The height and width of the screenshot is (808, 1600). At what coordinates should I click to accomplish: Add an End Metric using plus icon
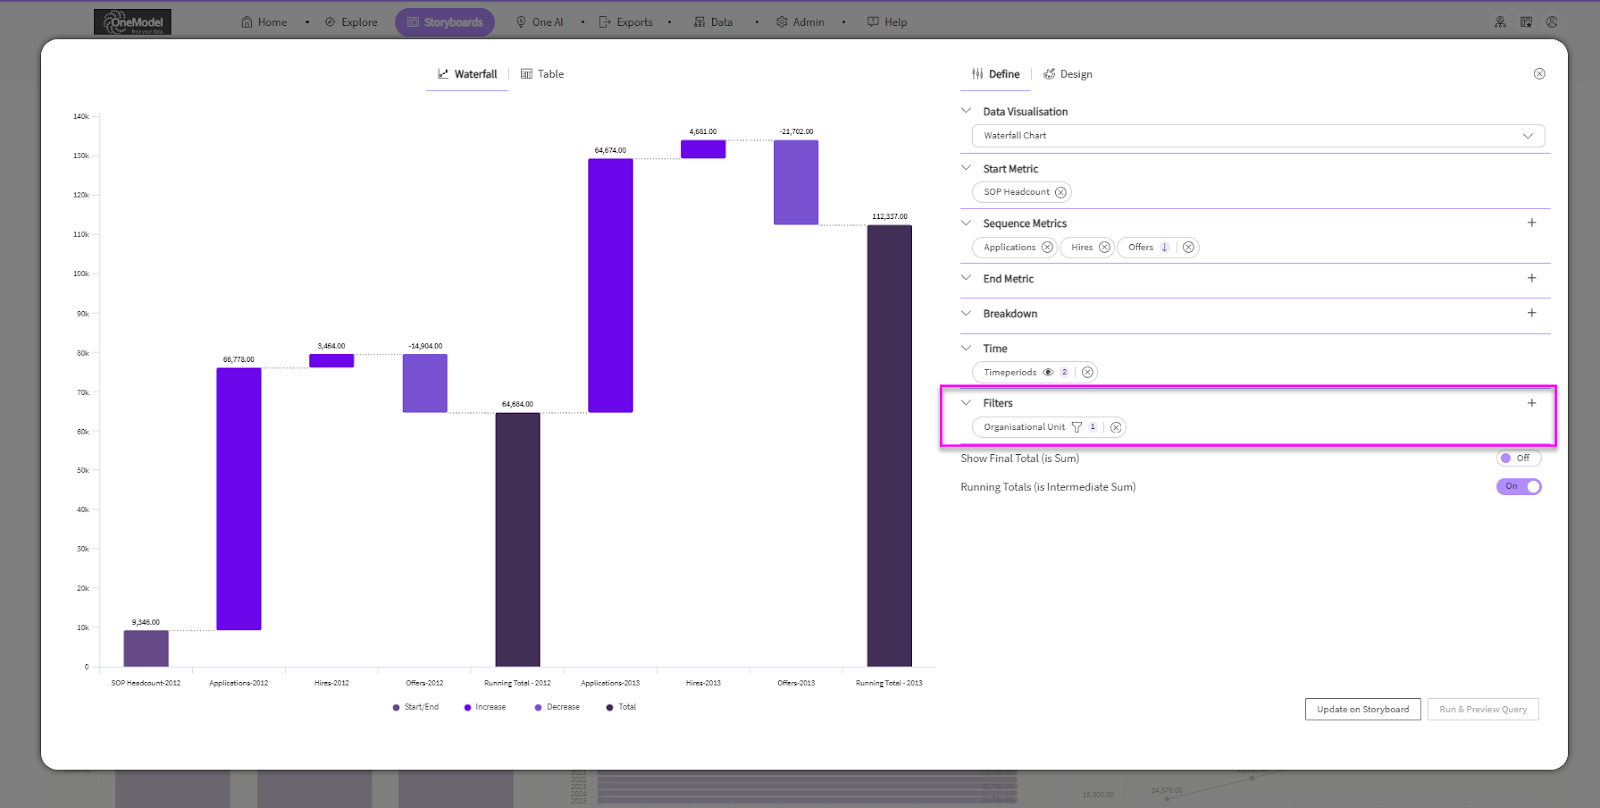click(x=1531, y=278)
